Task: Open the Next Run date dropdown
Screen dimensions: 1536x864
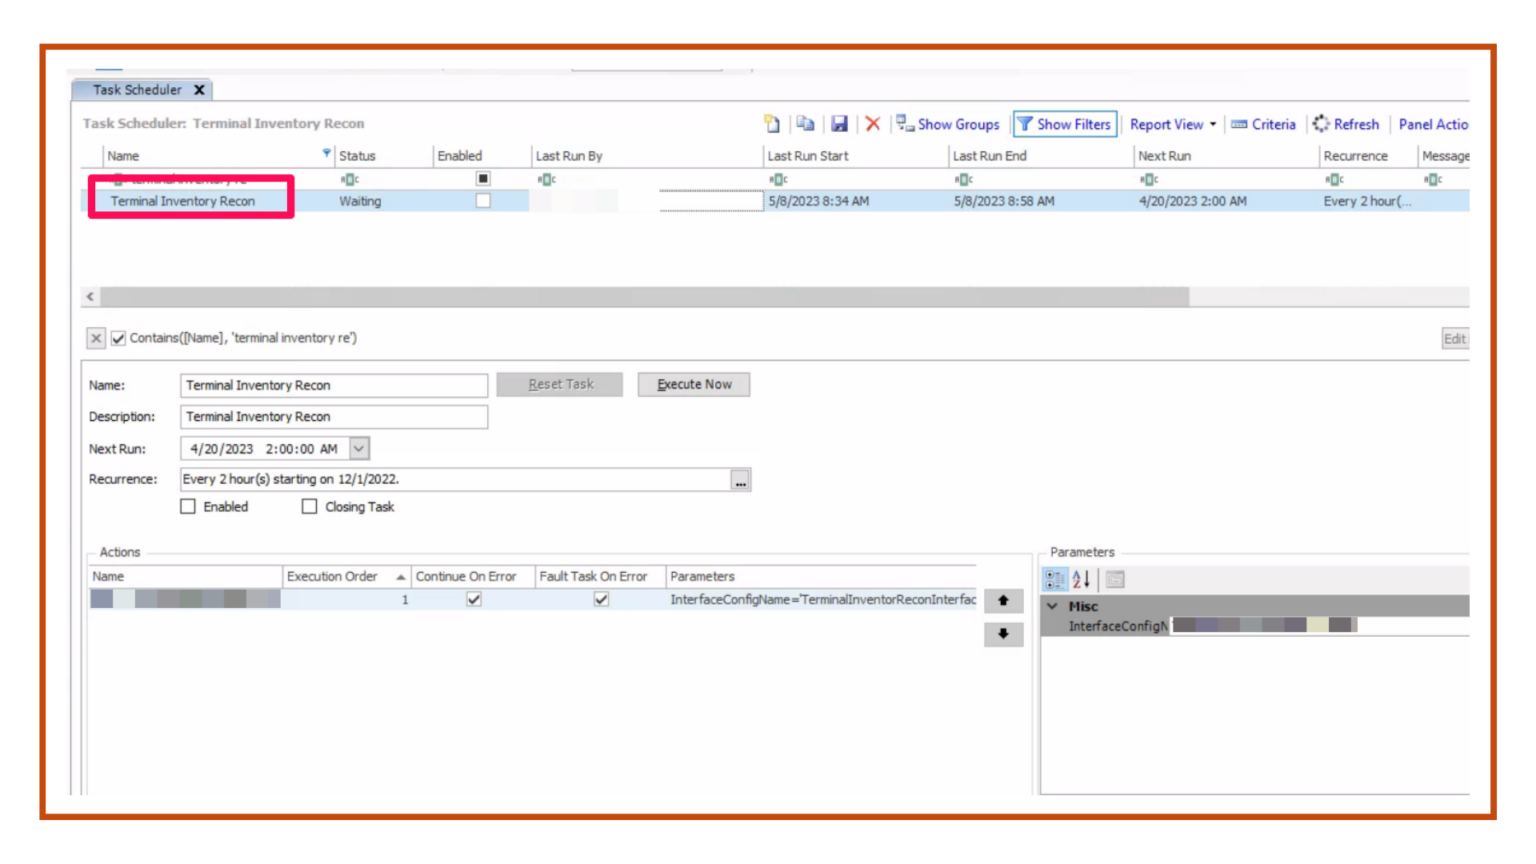Action: coord(359,449)
